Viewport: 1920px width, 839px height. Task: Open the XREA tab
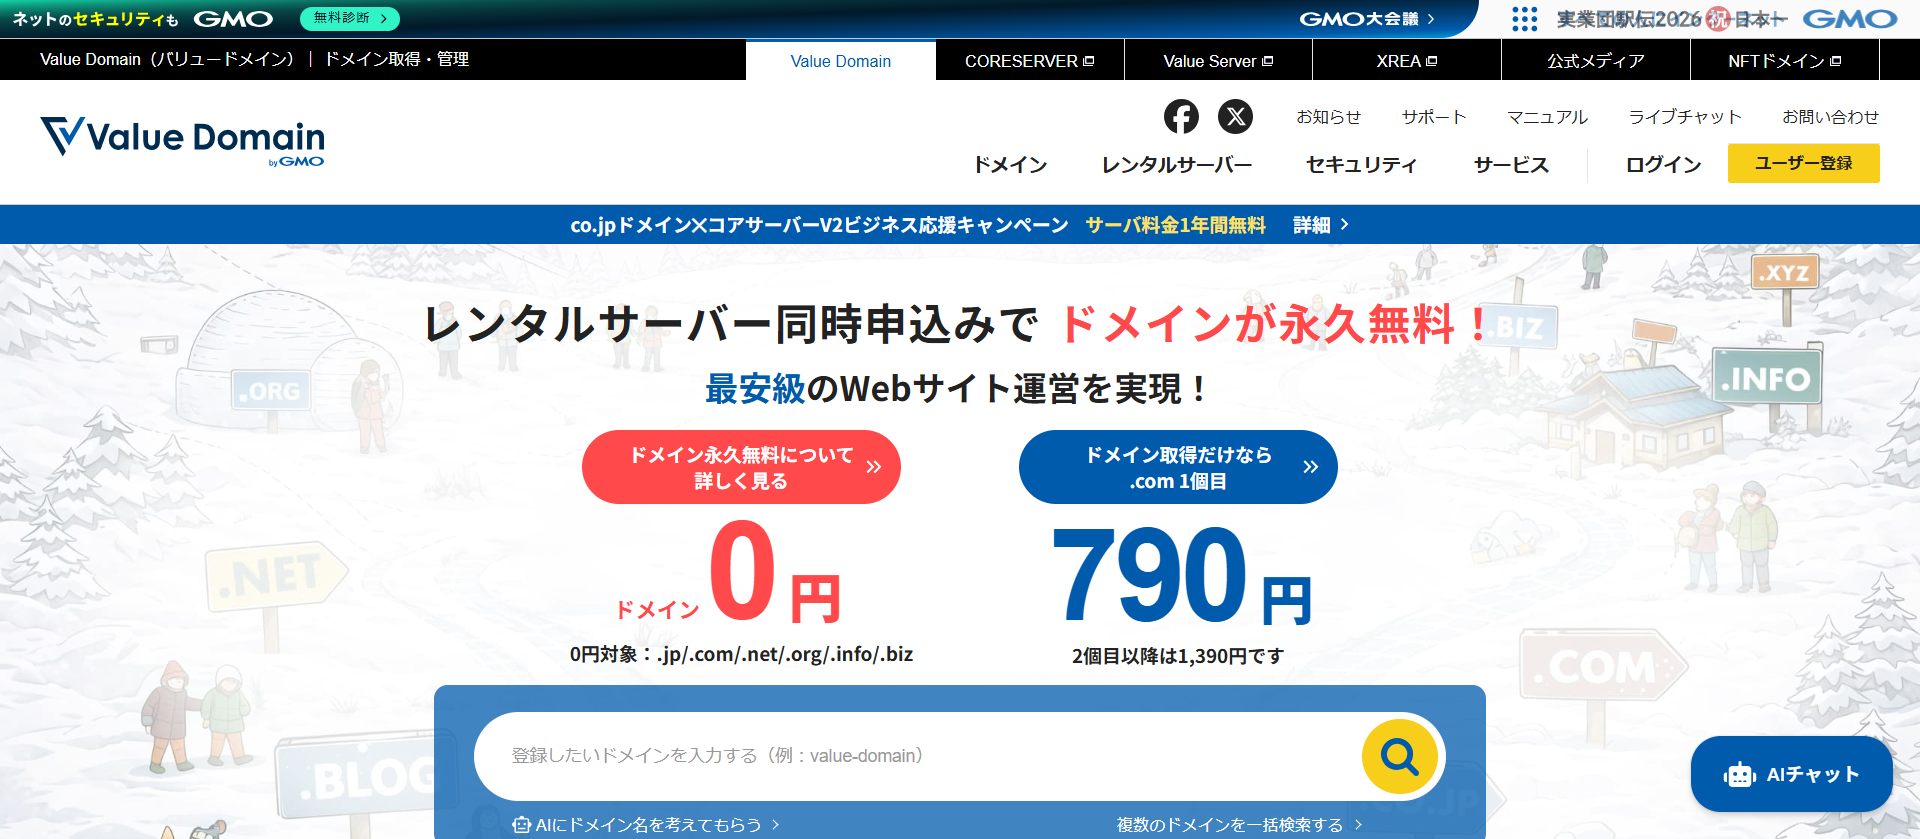[x=1407, y=61]
